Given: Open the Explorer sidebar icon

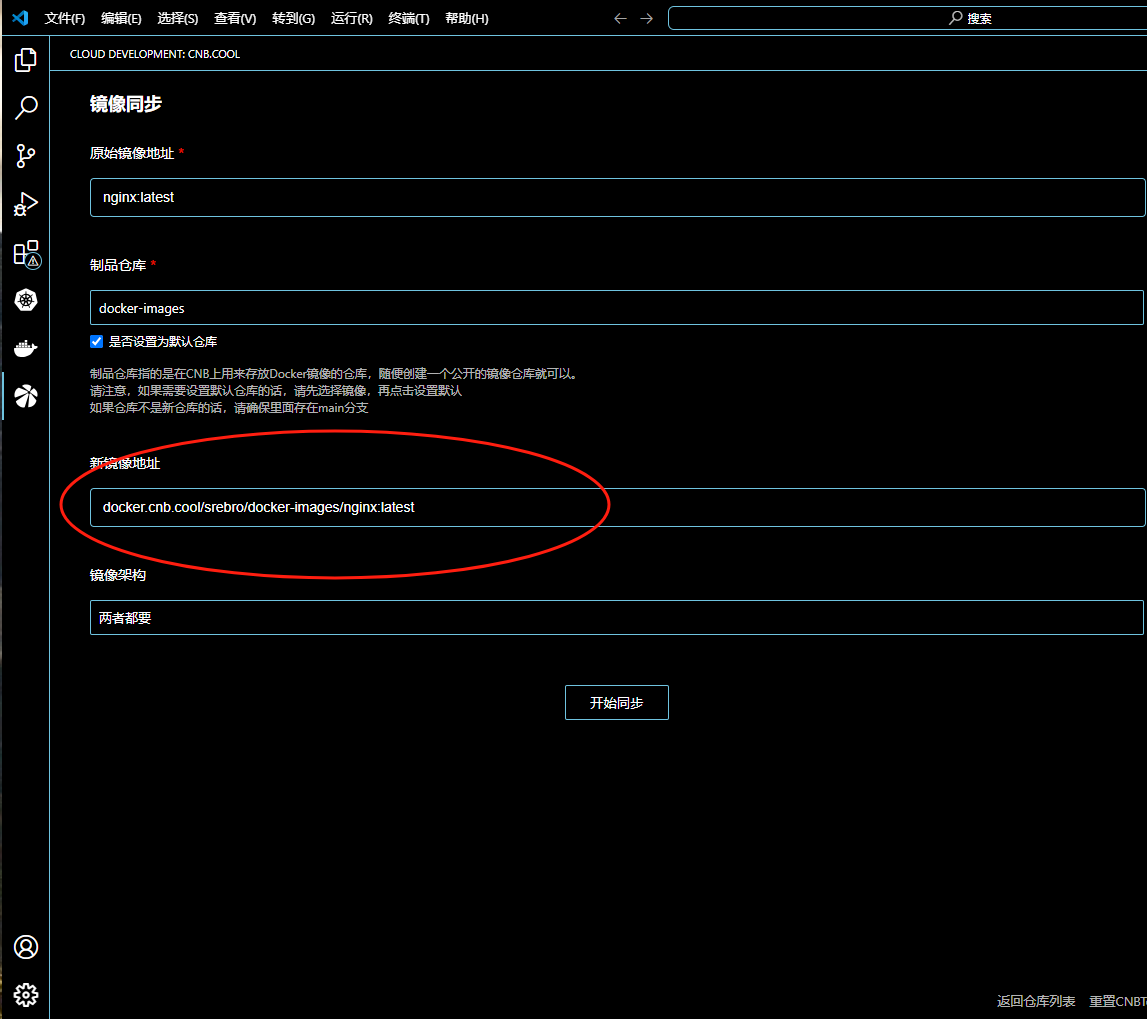Looking at the screenshot, I should click(25, 59).
